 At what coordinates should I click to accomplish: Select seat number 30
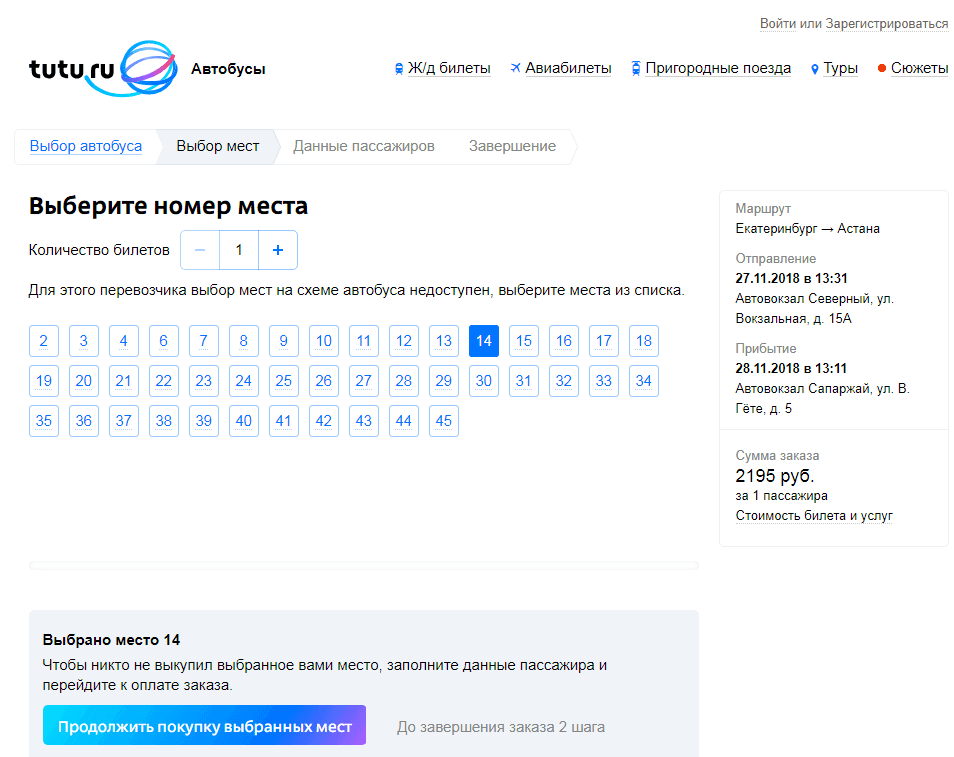[484, 381]
